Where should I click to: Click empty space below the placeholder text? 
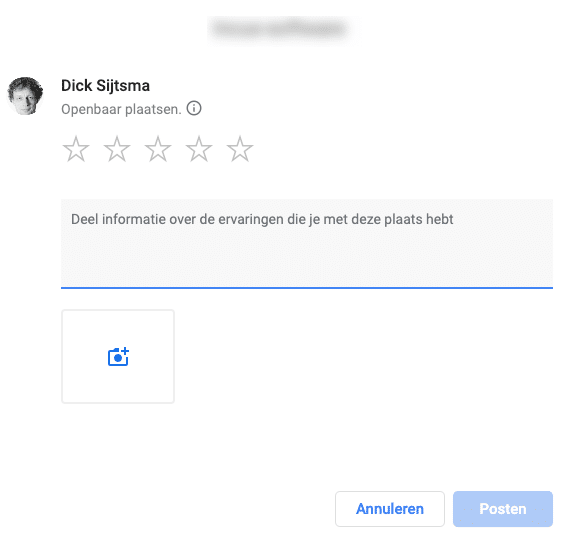307,259
